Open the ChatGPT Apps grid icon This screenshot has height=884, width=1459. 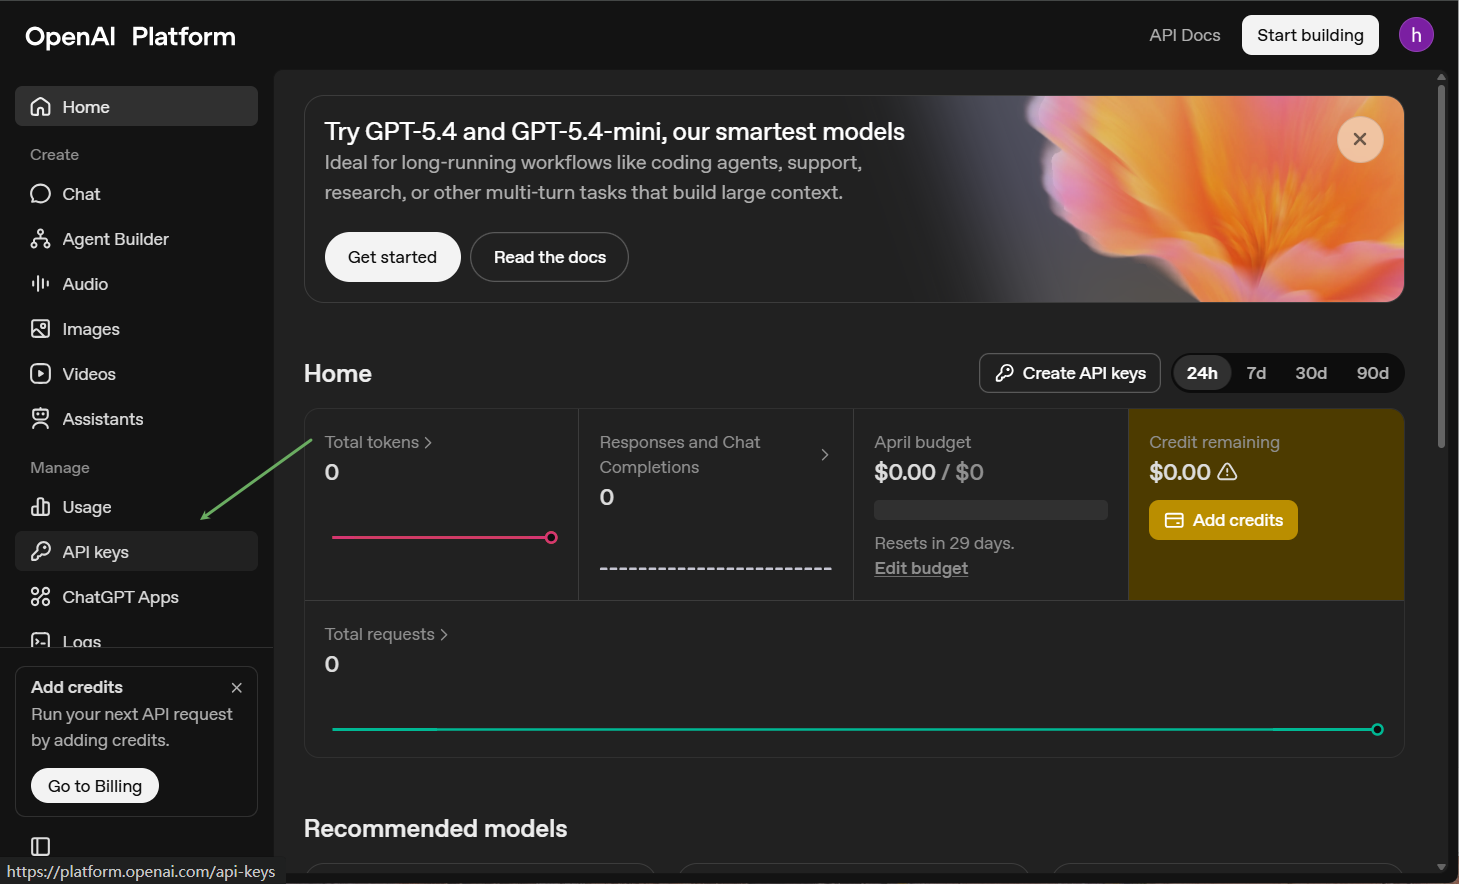coord(40,597)
